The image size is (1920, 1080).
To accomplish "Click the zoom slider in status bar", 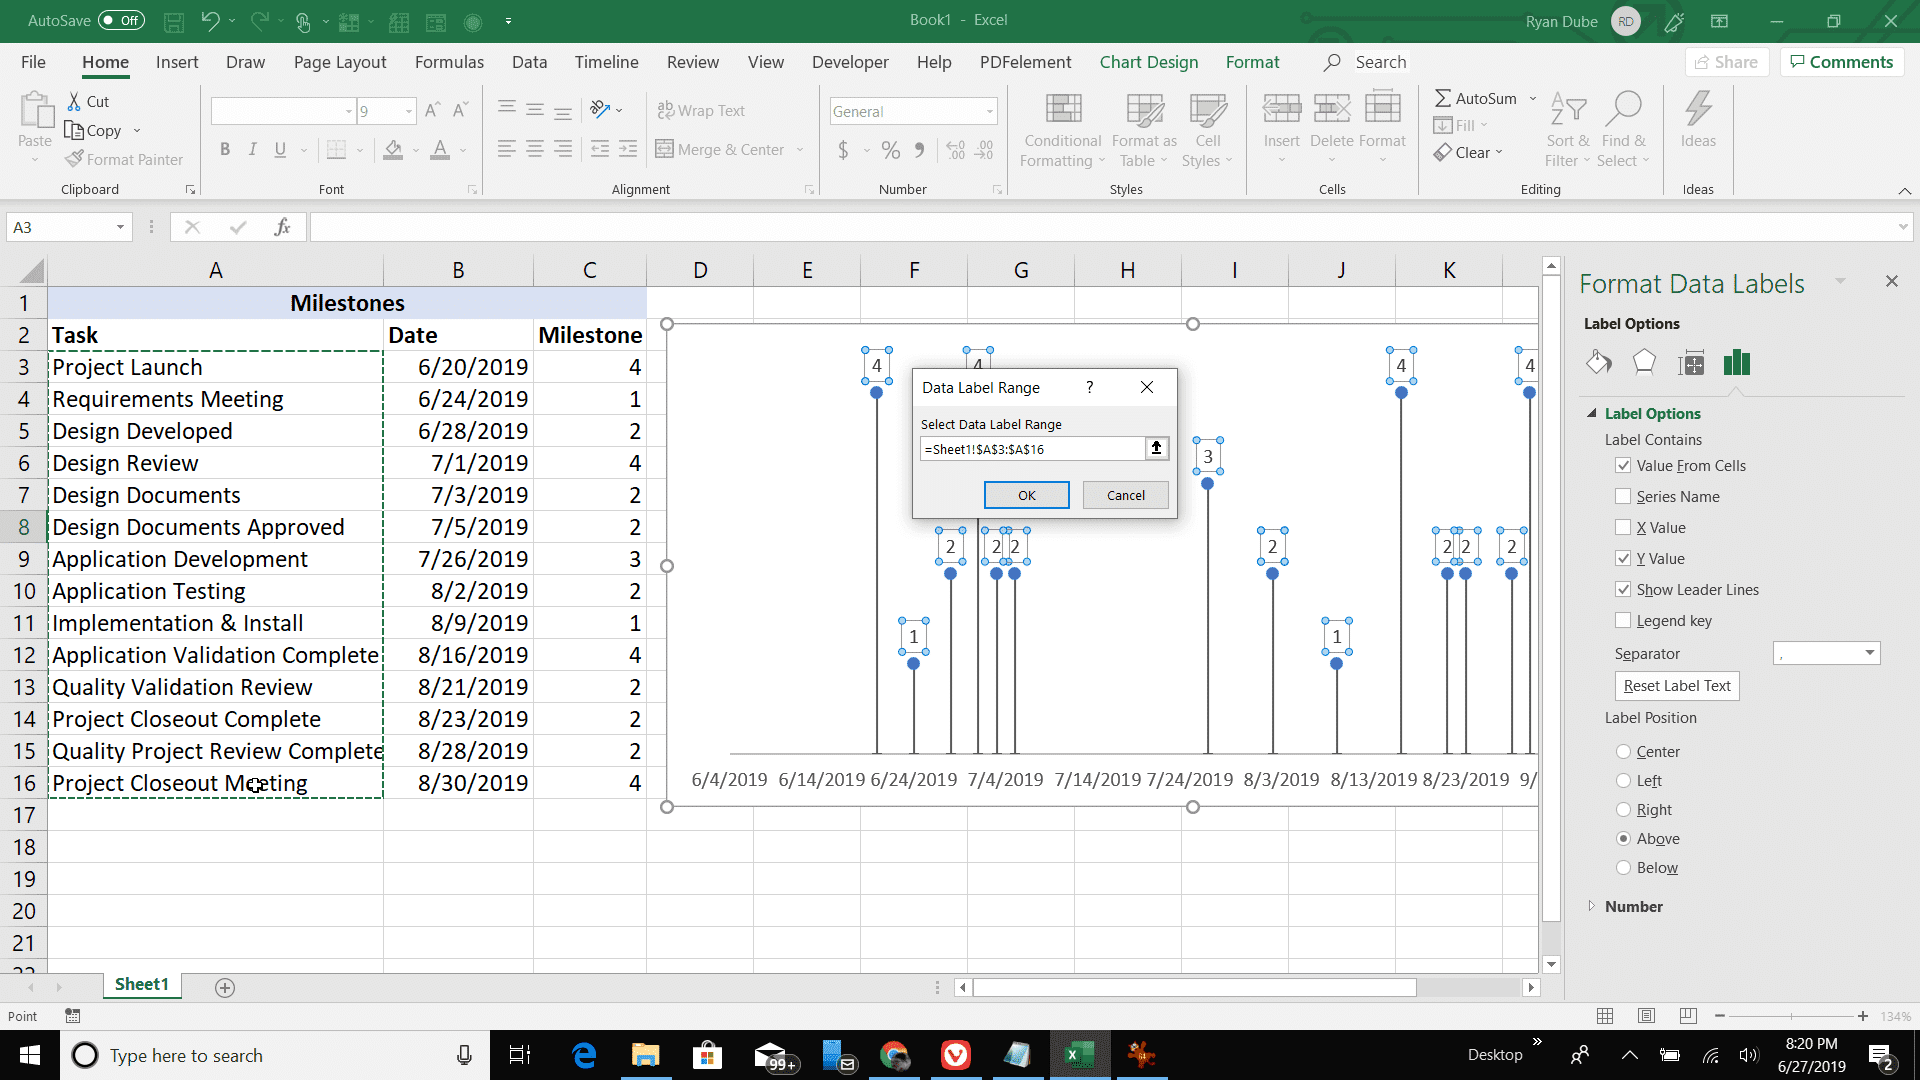I will coord(1791,1016).
